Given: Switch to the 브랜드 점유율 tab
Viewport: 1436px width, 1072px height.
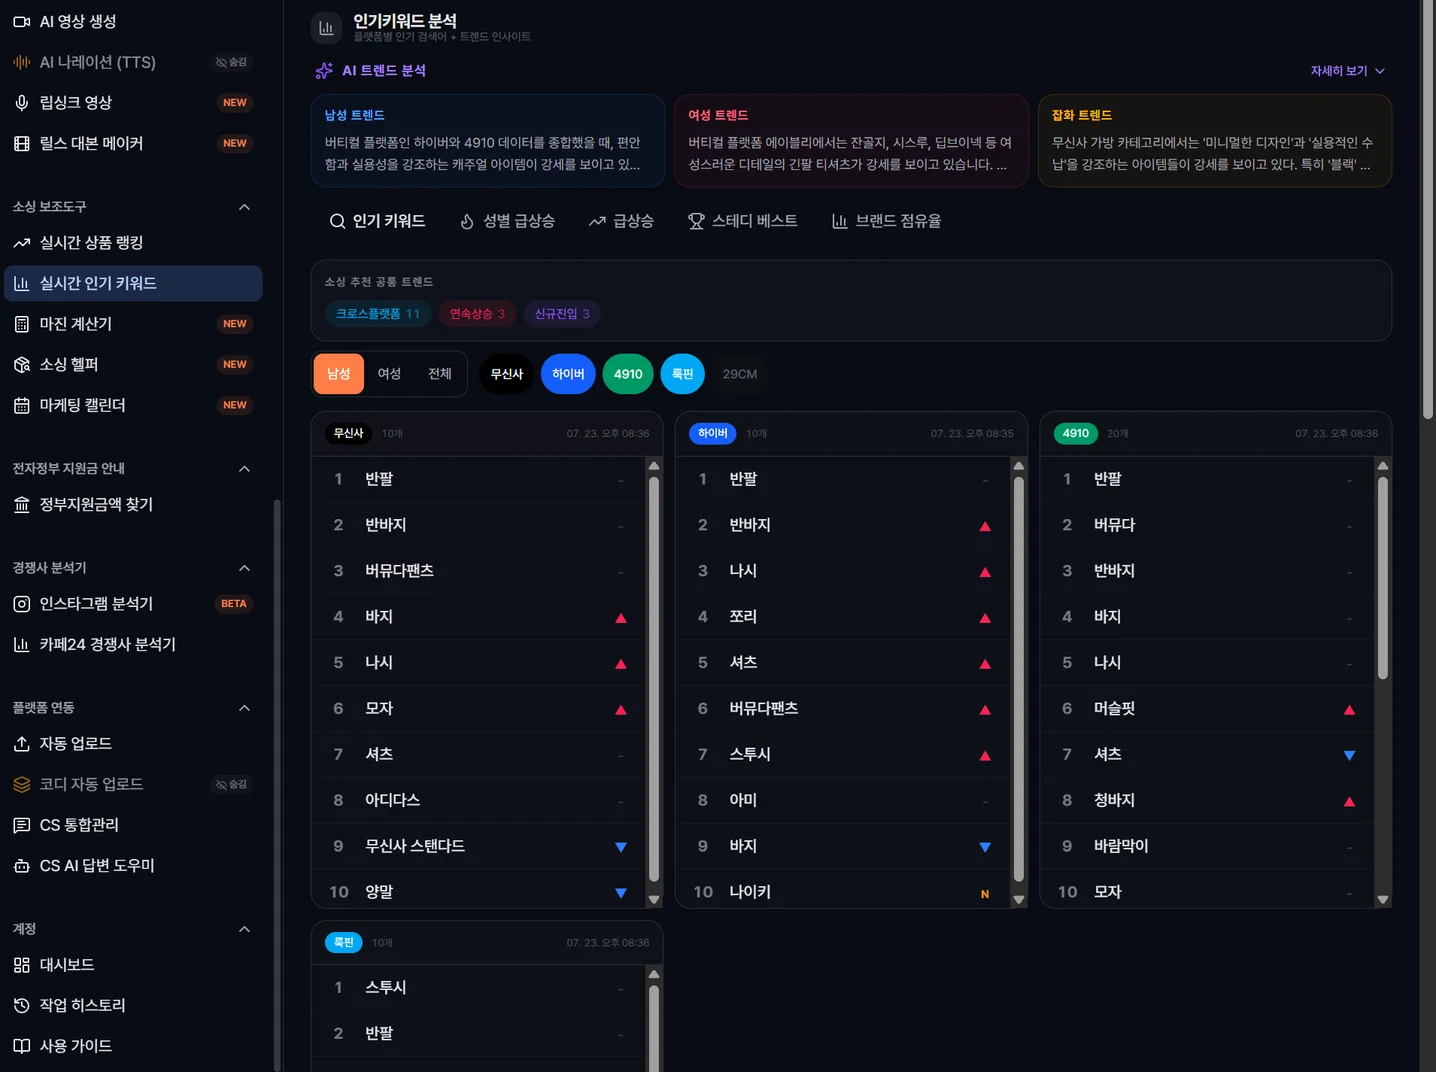Looking at the screenshot, I should (x=887, y=221).
